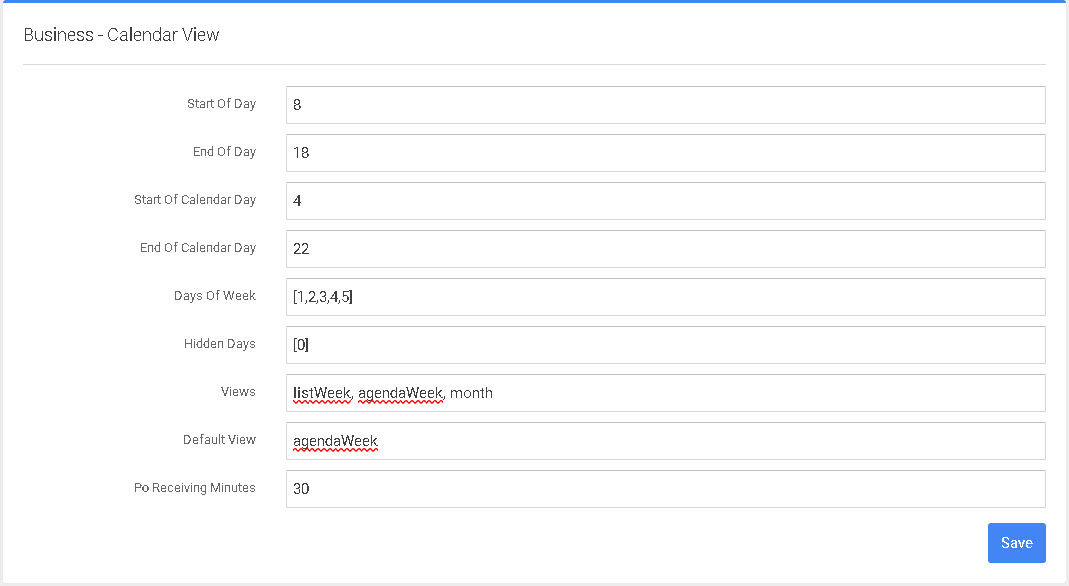Viewport: 1069px width, 586px height.
Task: Click the "Hidden Days" label
Action: pos(220,344)
